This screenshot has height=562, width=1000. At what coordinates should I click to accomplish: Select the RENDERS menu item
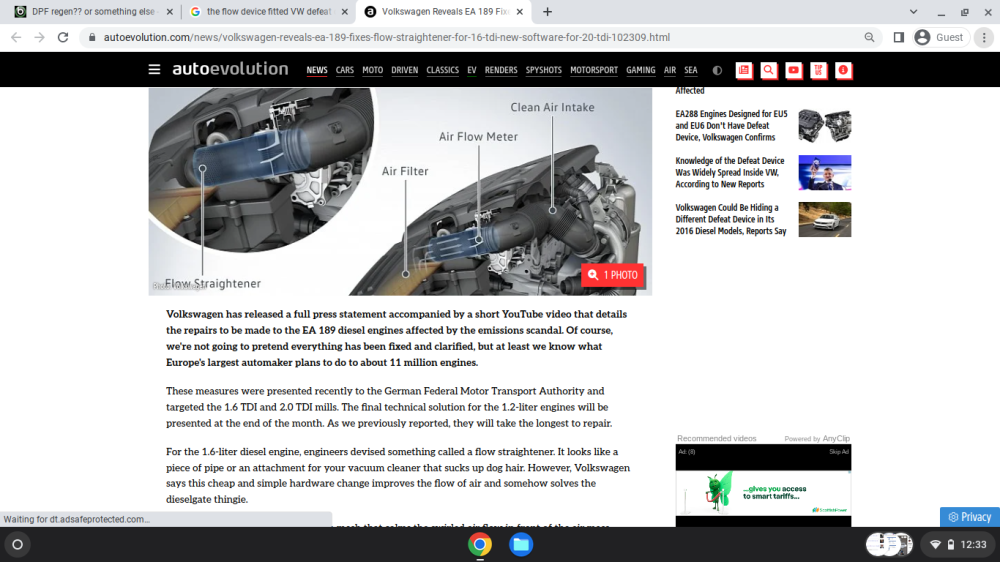501,70
